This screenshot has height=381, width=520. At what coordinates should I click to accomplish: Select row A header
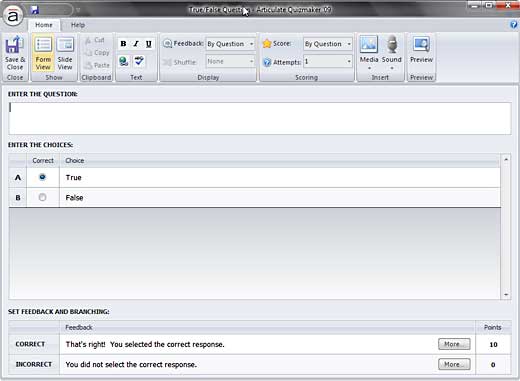pyautogui.click(x=18, y=177)
